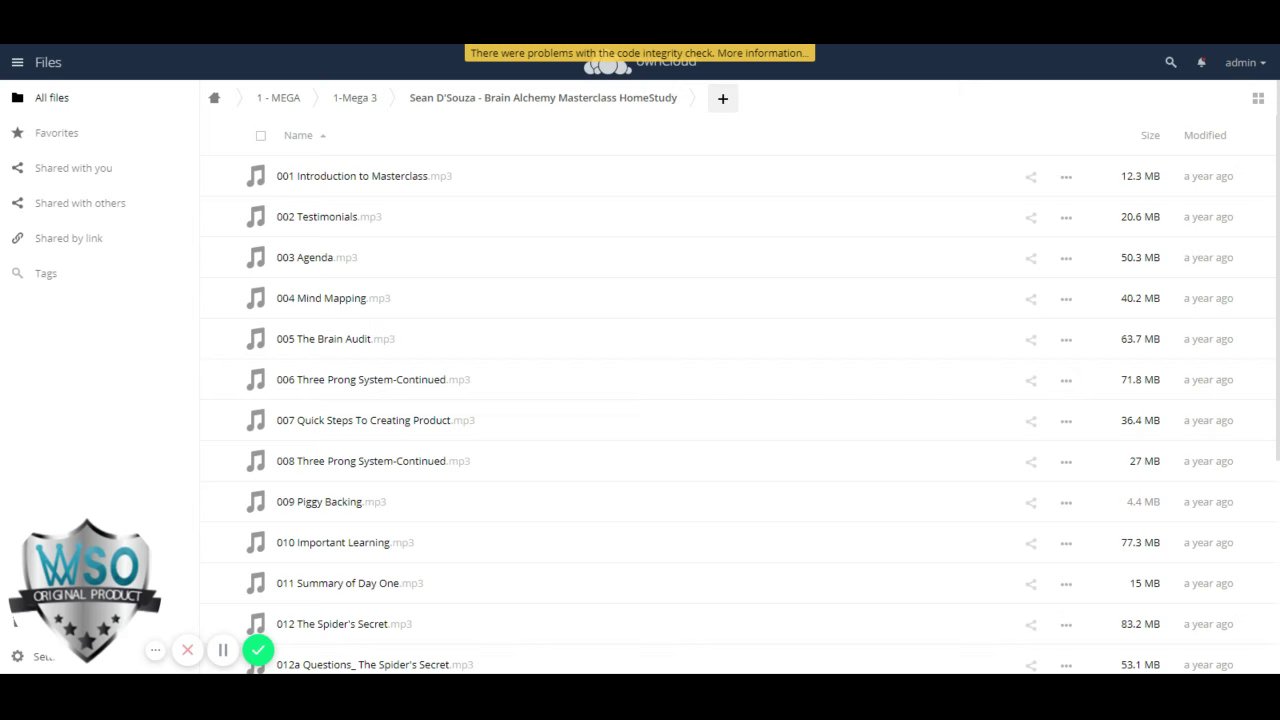This screenshot has height=720, width=1280.
Task: Click music note icon of 010 Important Learning
Action: coord(256,542)
